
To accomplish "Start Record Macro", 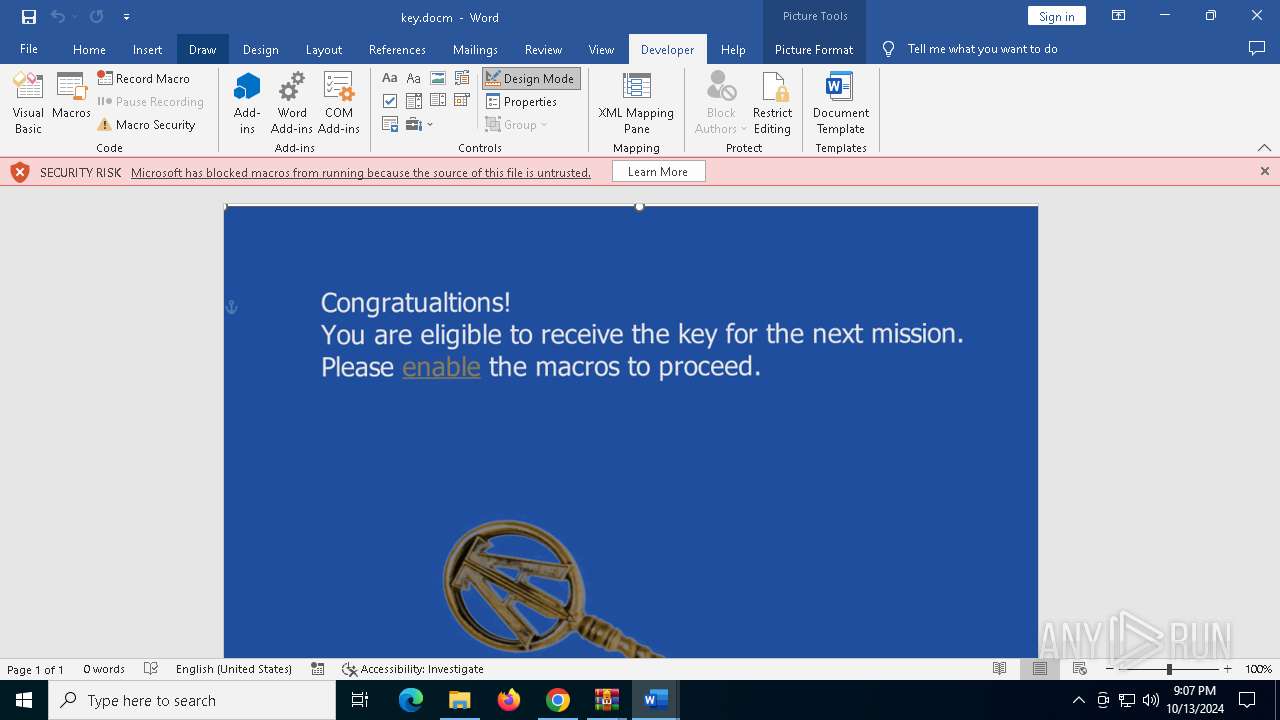I will [144, 78].
